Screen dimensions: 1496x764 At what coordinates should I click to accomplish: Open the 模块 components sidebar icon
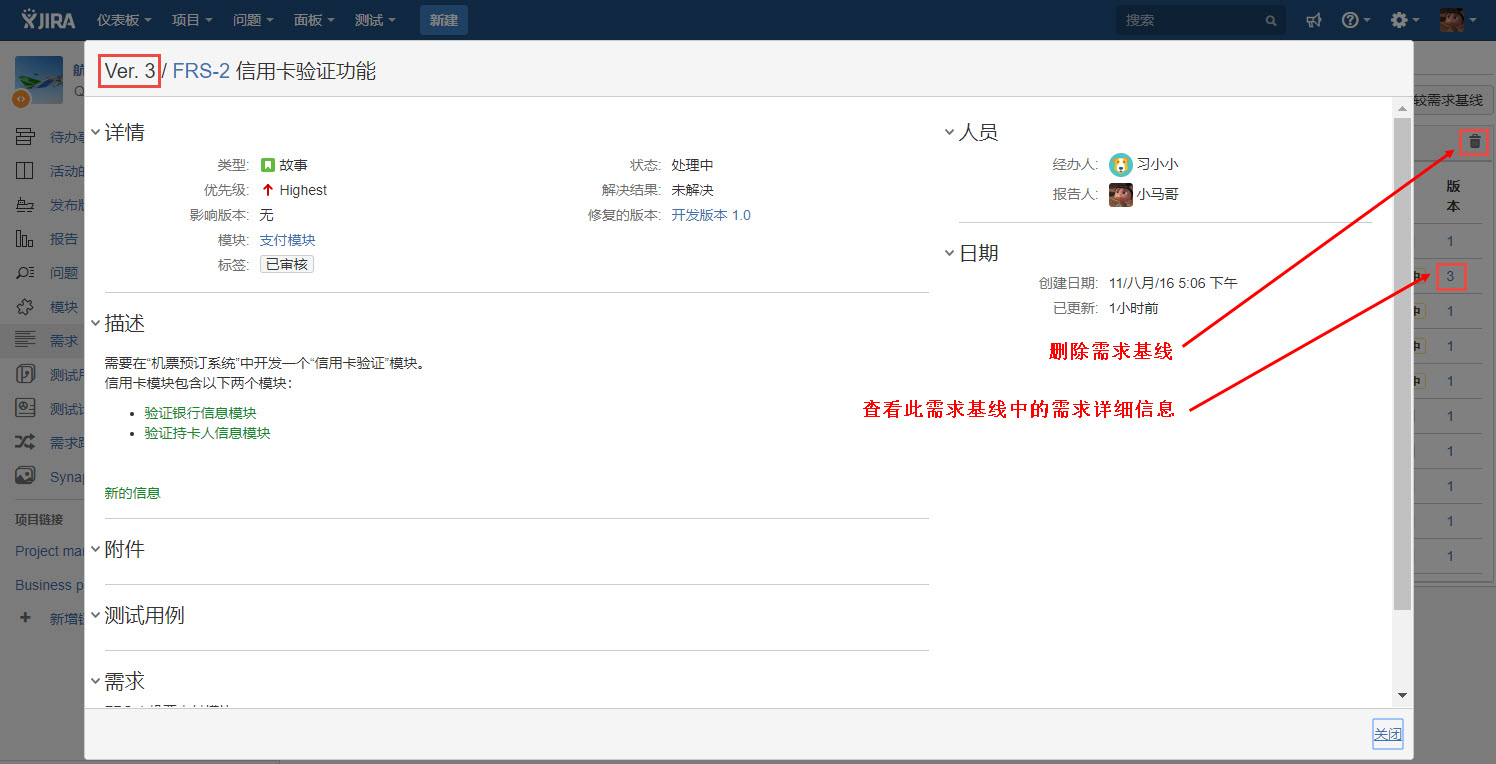pyautogui.click(x=25, y=307)
